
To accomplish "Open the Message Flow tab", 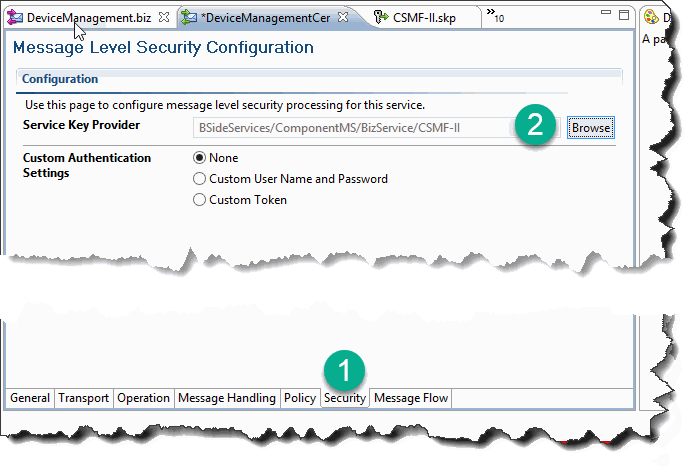I will [x=411, y=398].
